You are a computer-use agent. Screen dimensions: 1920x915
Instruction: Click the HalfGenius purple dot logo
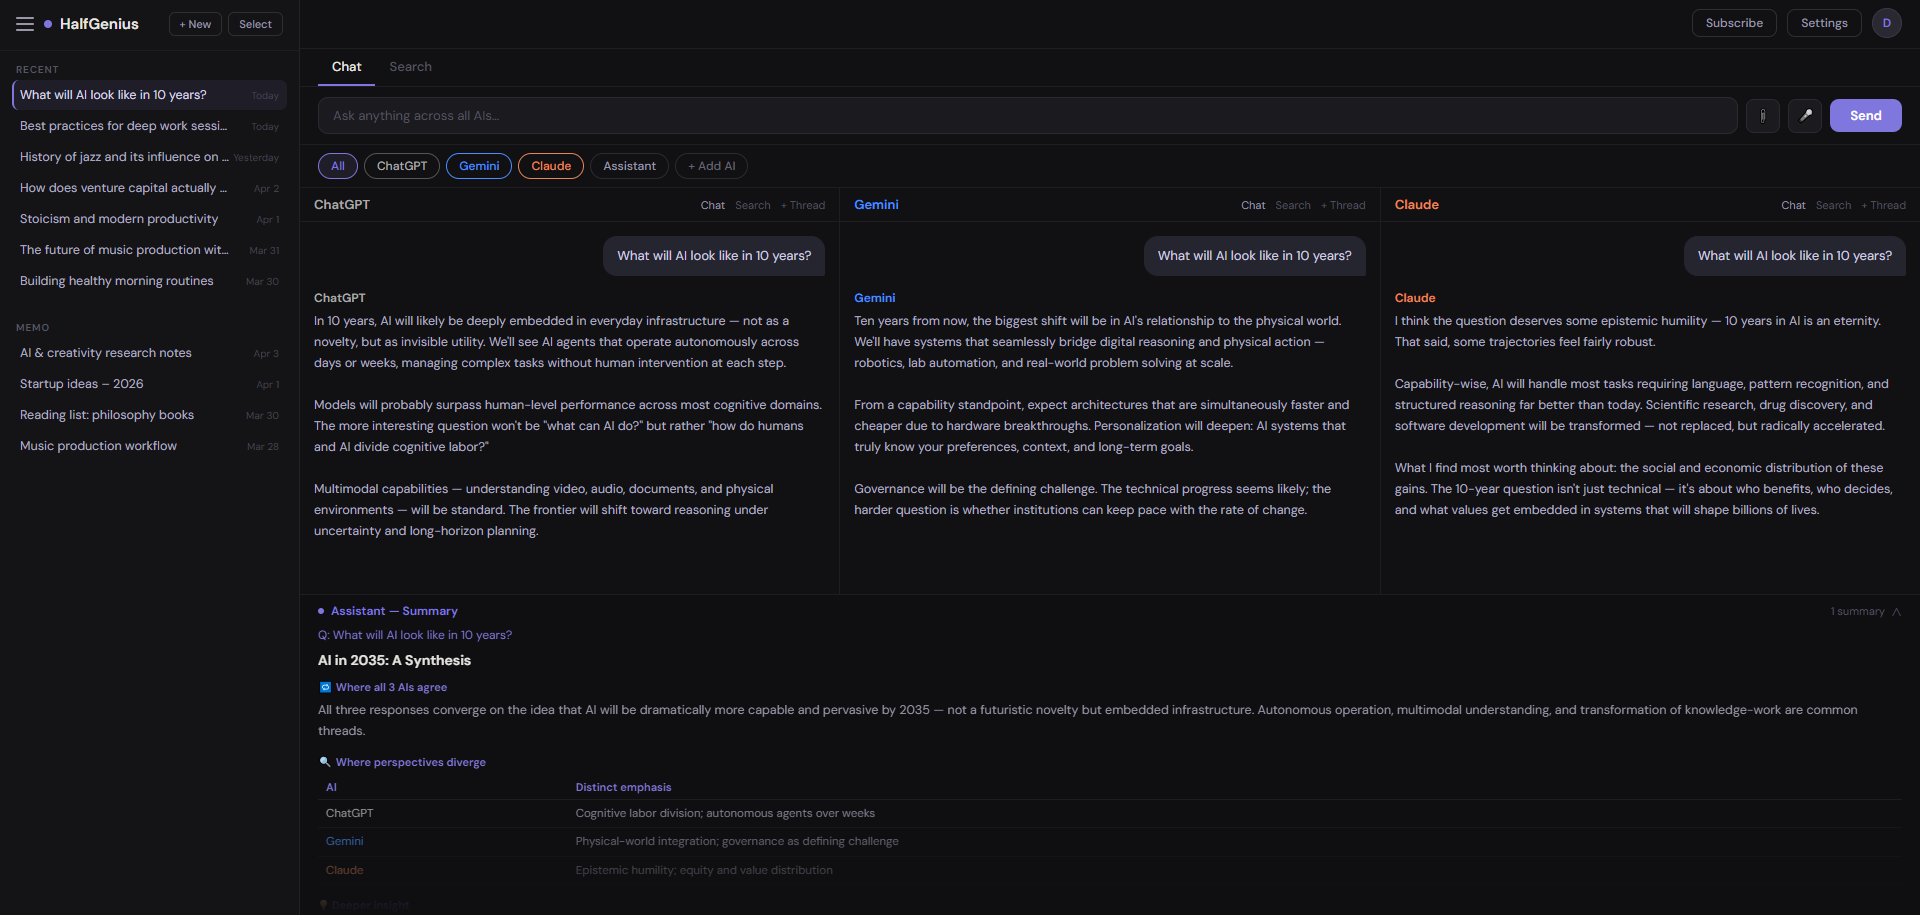click(48, 24)
